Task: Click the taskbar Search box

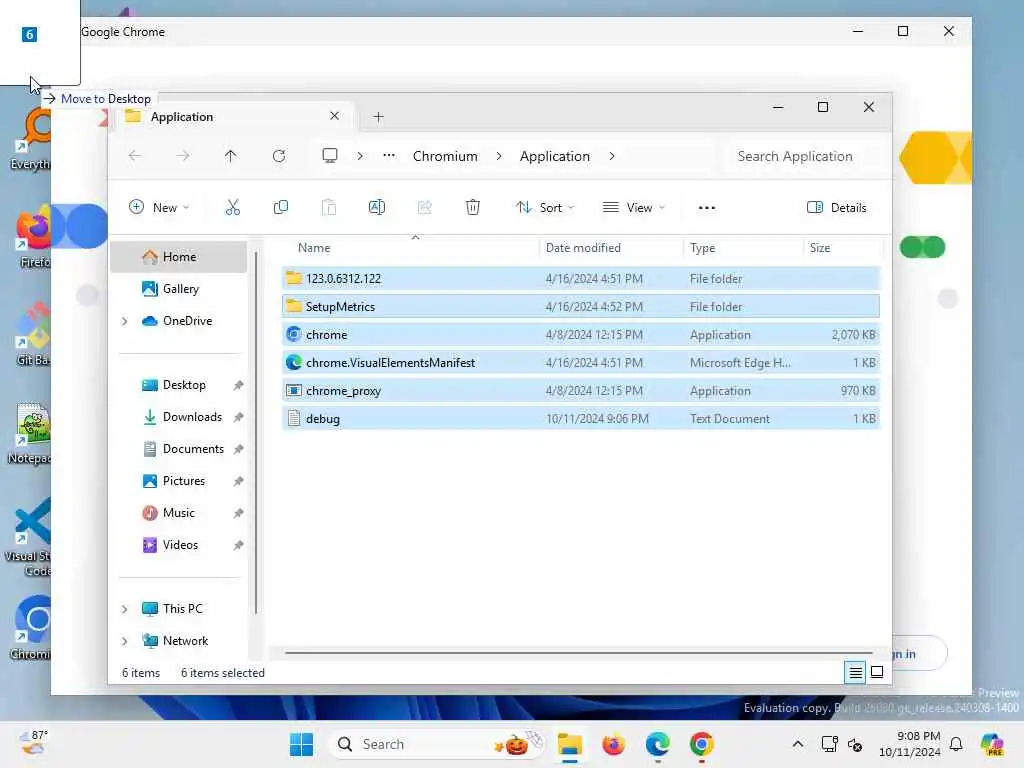Action: click(x=437, y=744)
